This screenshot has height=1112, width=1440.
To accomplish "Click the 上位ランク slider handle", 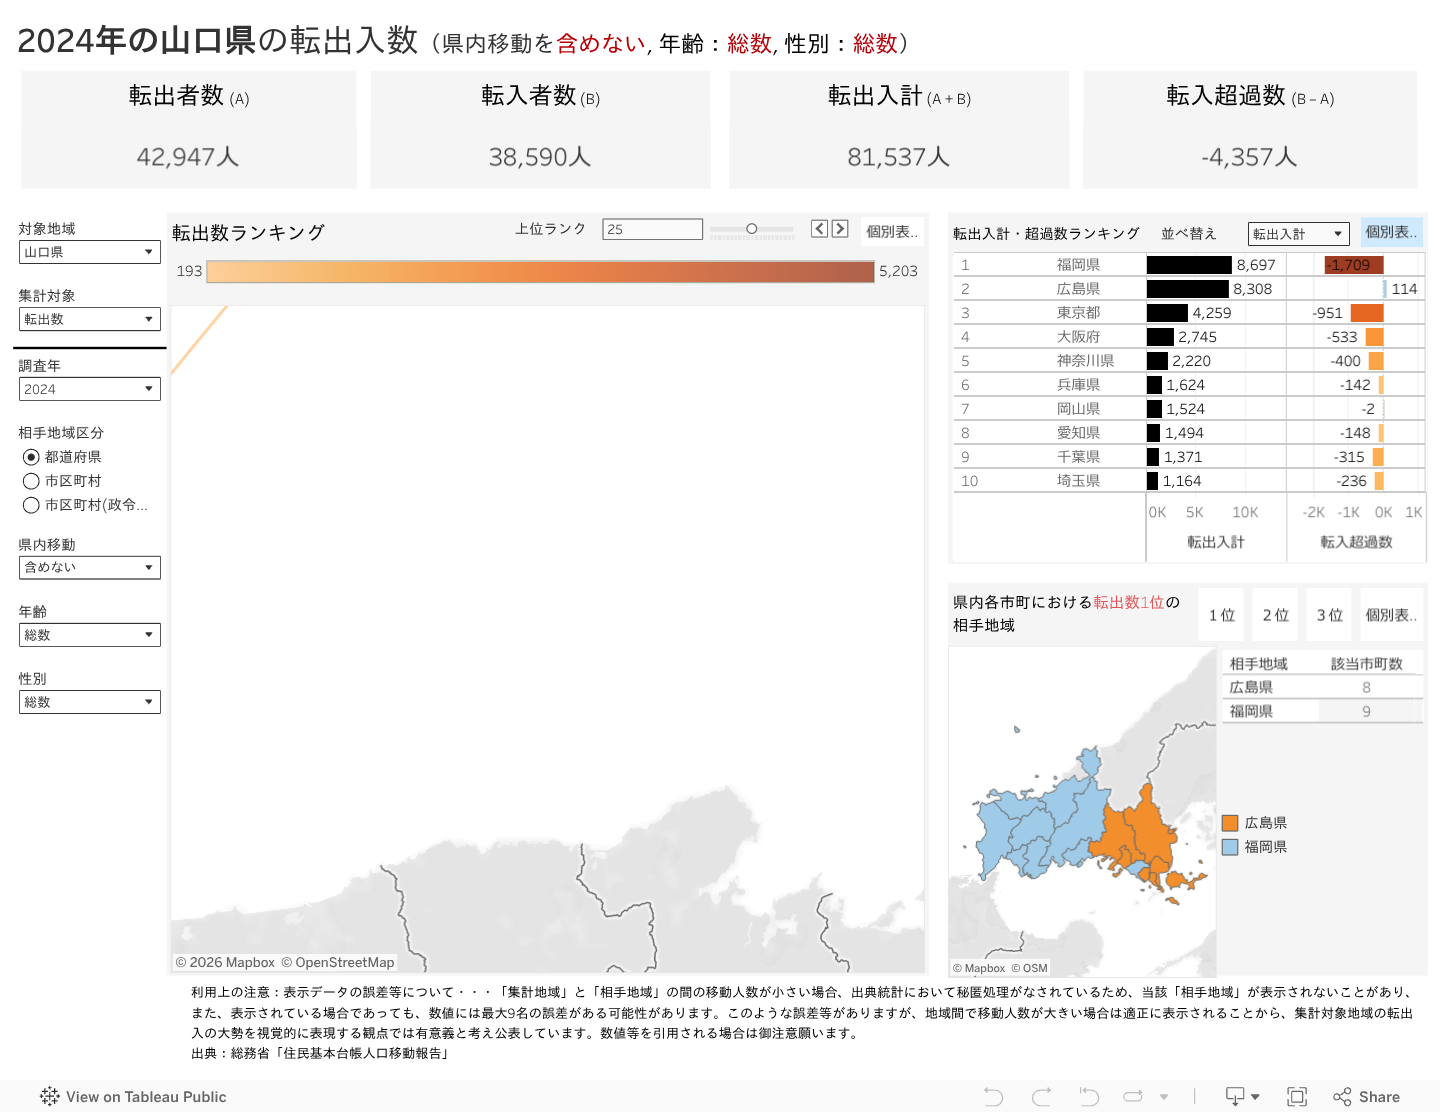I will (x=752, y=229).
